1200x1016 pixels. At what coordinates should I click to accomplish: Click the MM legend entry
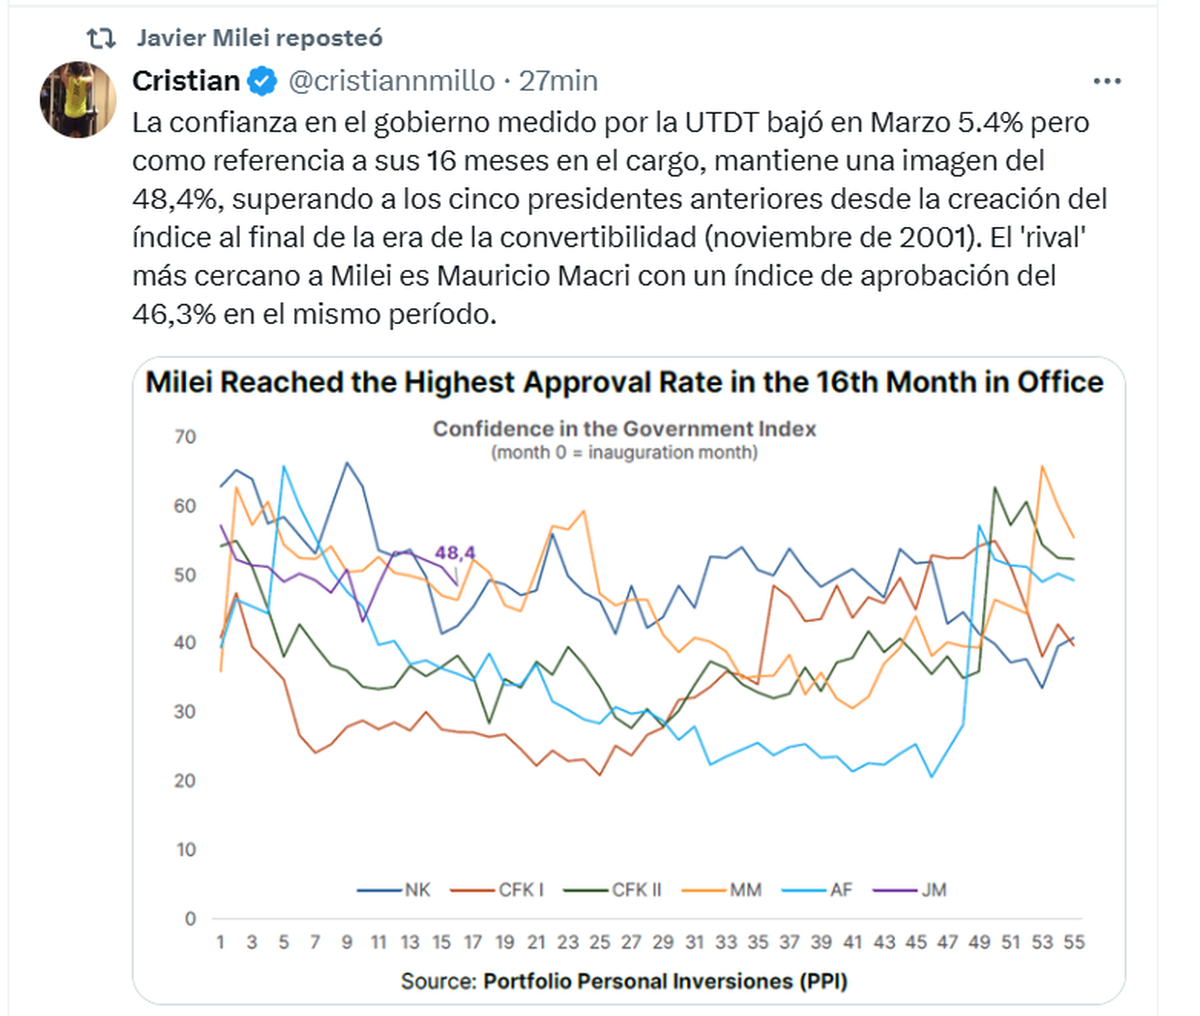pyautogui.click(x=745, y=889)
